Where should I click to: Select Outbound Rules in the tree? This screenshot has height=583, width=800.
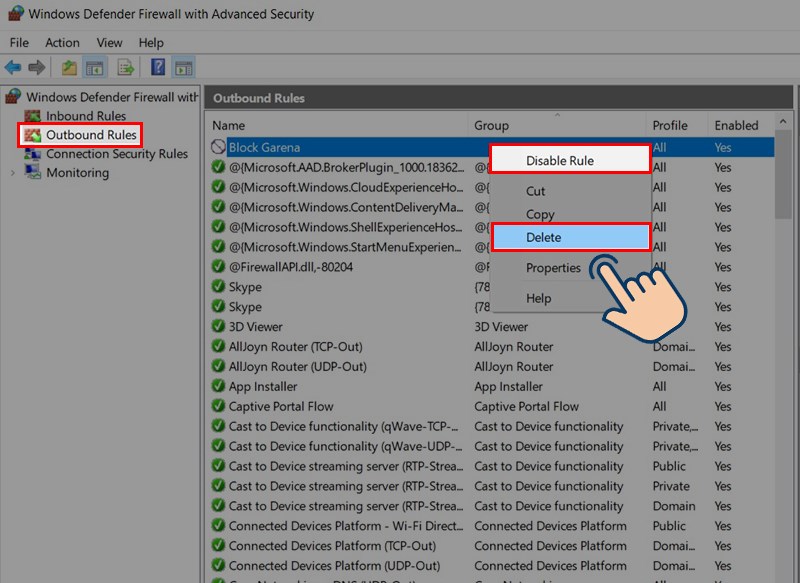(x=91, y=135)
